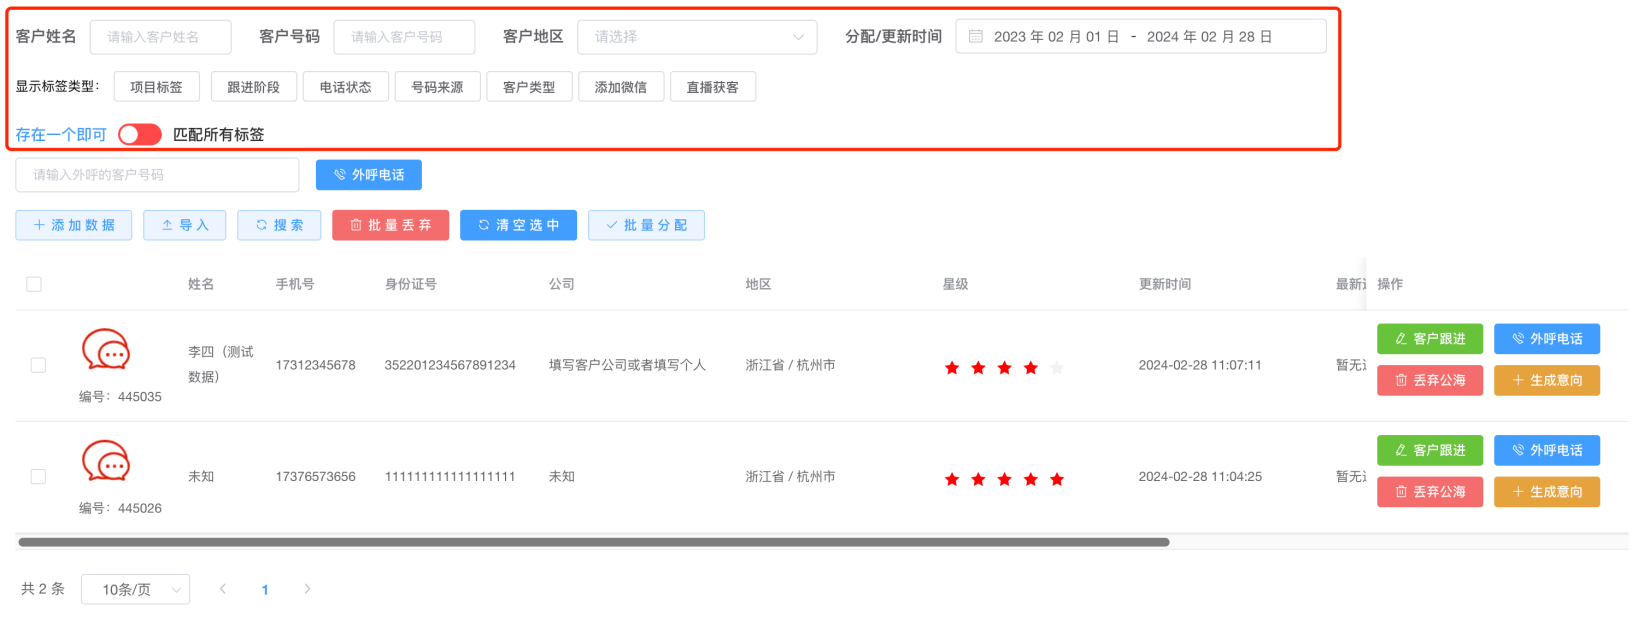Click 生成意向 for 李四 row
The height and width of the screenshot is (622, 1644).
[1546, 380]
